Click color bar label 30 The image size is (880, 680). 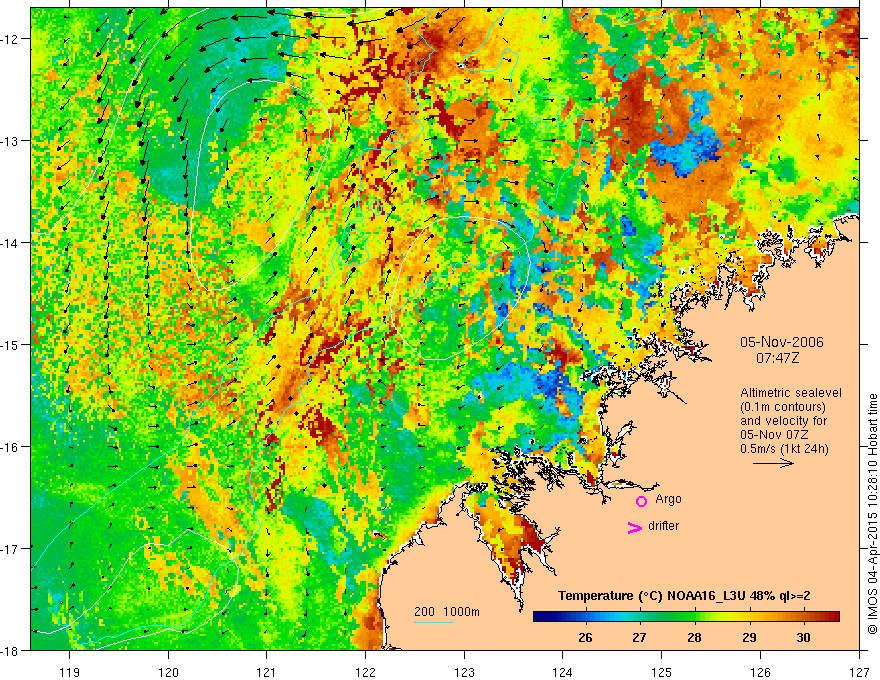[x=804, y=637]
